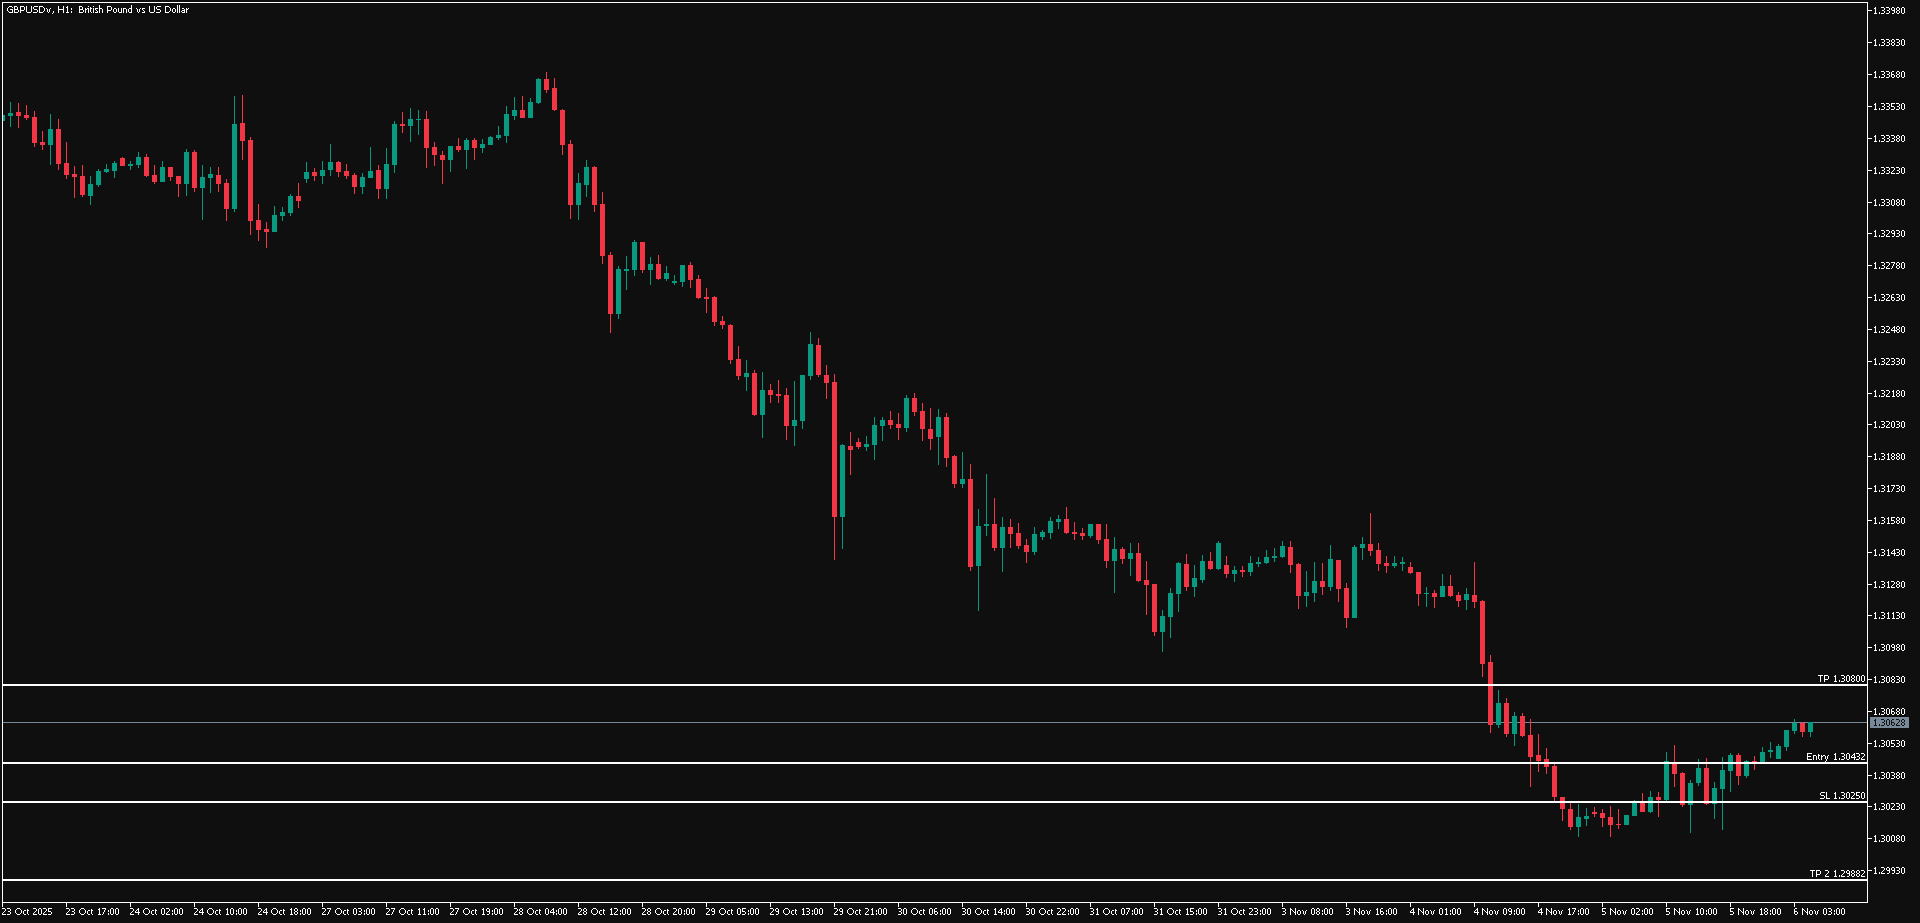Click the 3 Nov 08:00 time marker
Screen dimensions: 1920x923
pyautogui.click(x=1307, y=912)
